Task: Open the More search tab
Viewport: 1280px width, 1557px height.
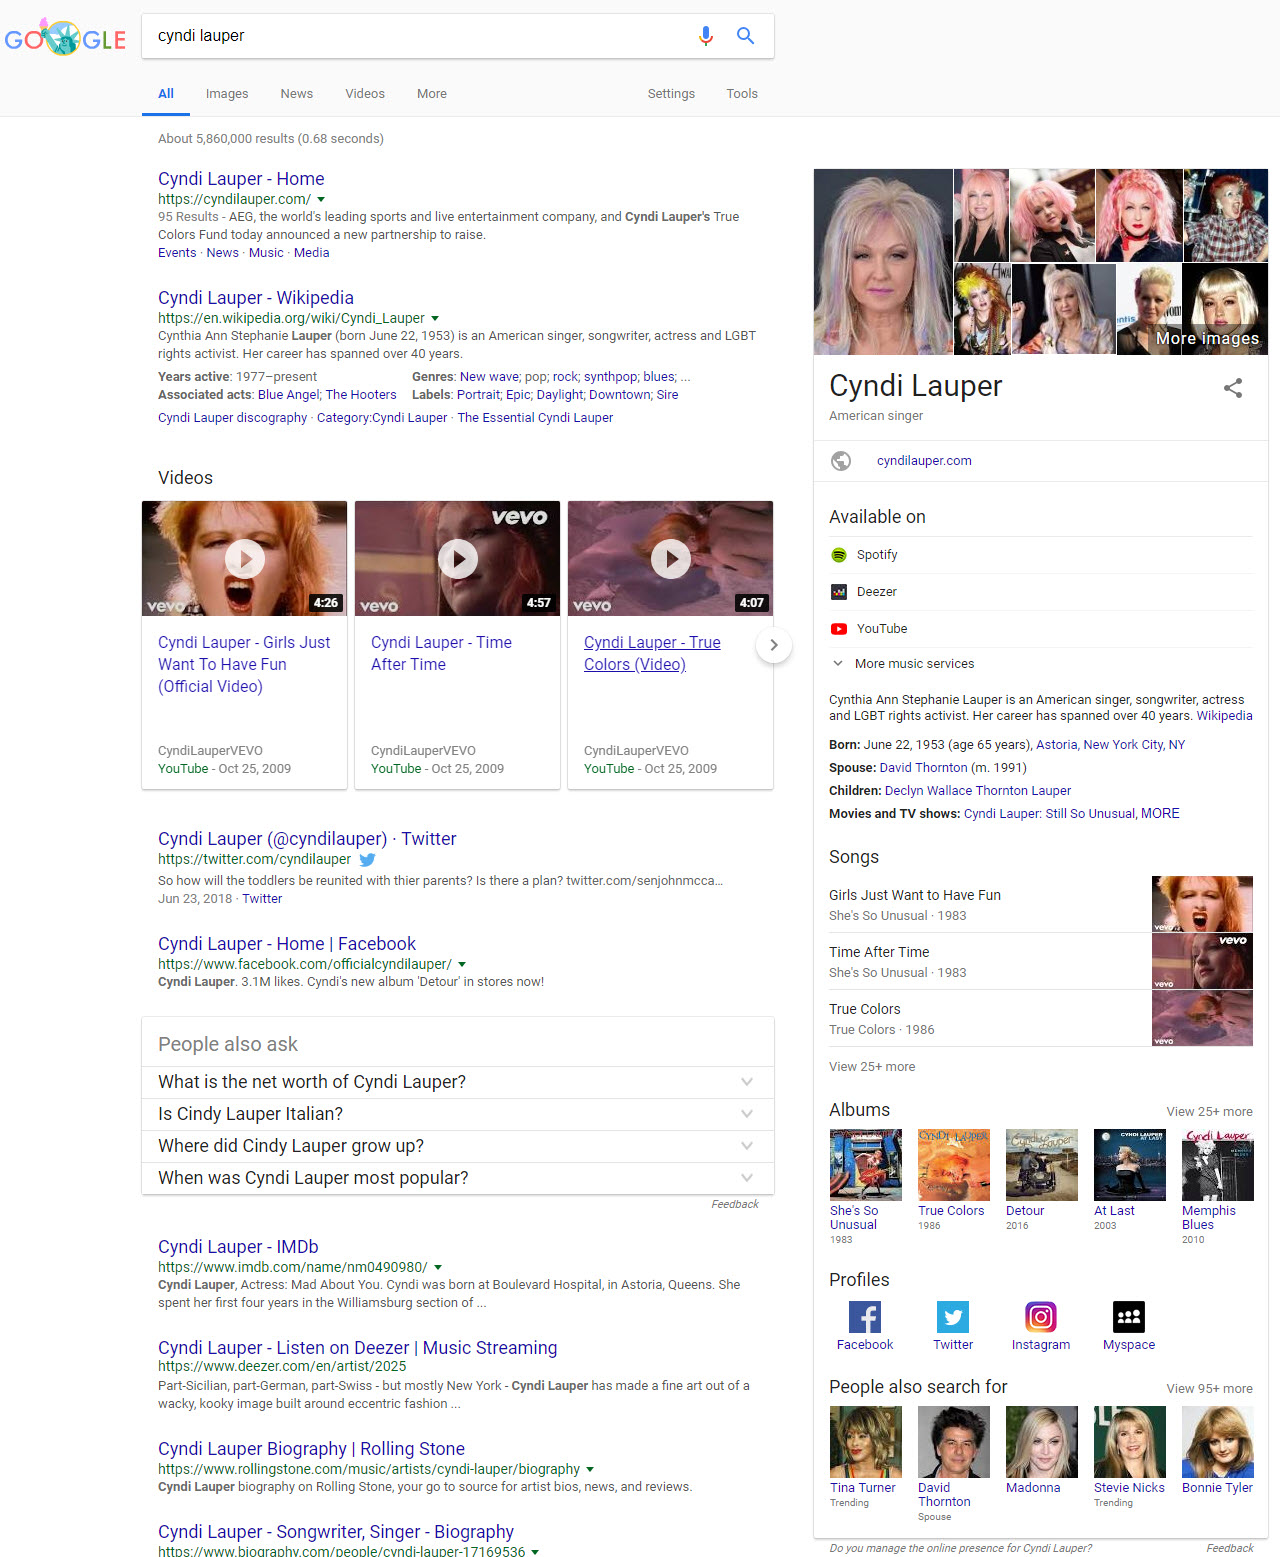Action: pyautogui.click(x=432, y=94)
